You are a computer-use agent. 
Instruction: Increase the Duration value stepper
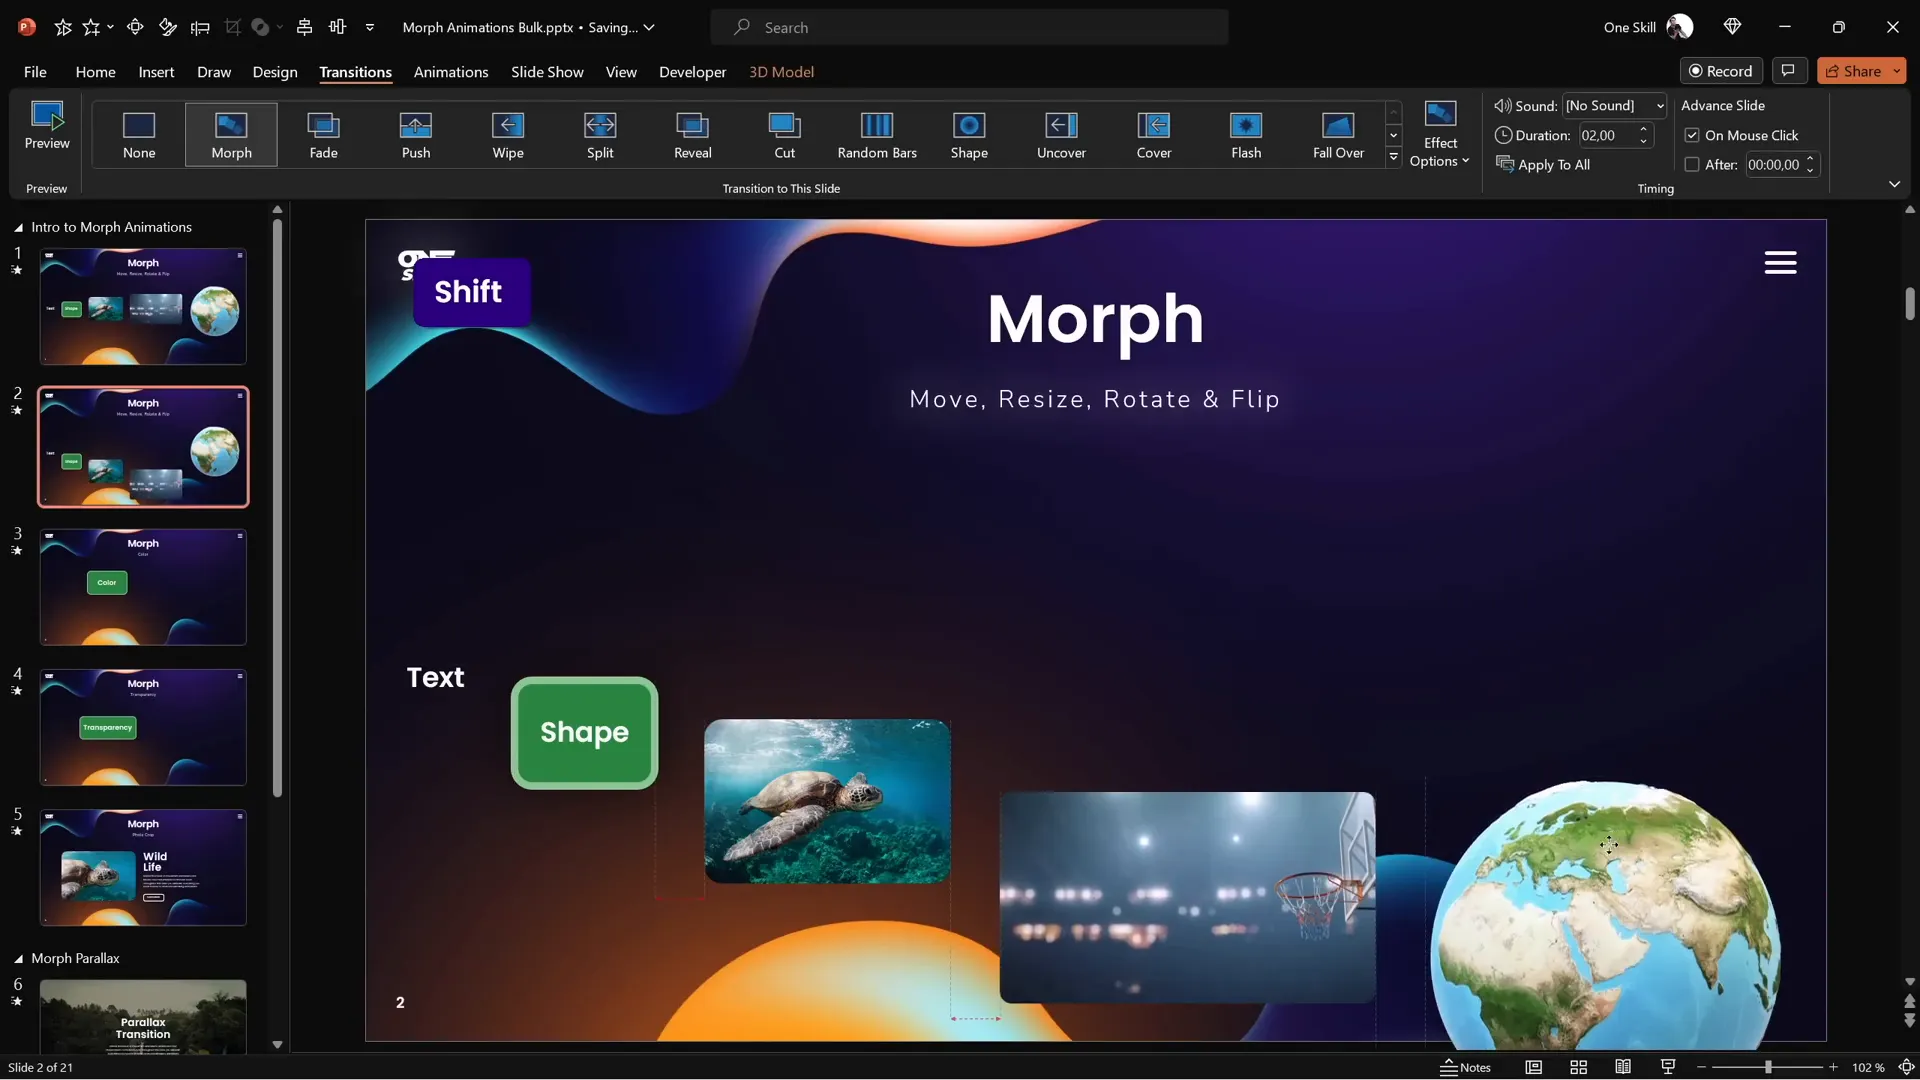(1643, 129)
